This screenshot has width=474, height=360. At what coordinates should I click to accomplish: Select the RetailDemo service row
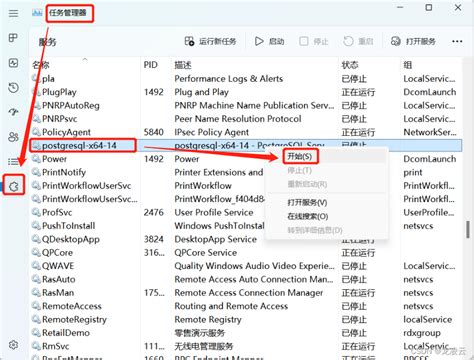point(246,333)
